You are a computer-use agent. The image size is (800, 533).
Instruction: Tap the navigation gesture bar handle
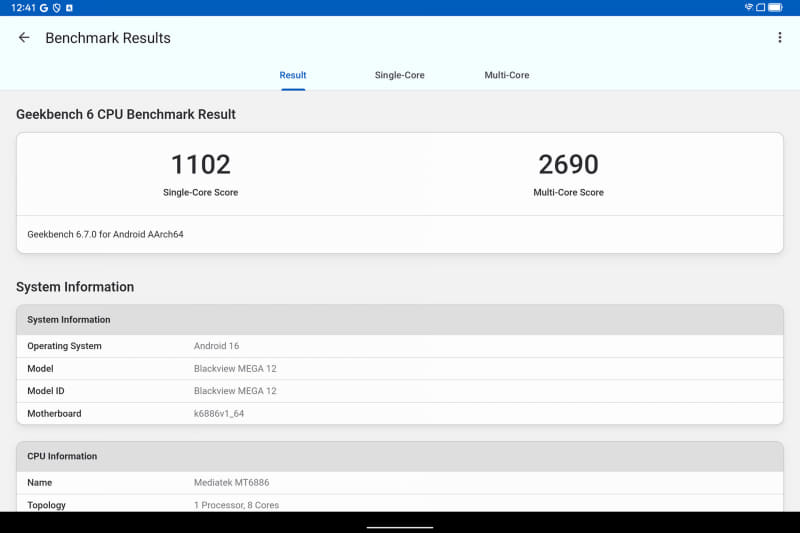(400, 527)
